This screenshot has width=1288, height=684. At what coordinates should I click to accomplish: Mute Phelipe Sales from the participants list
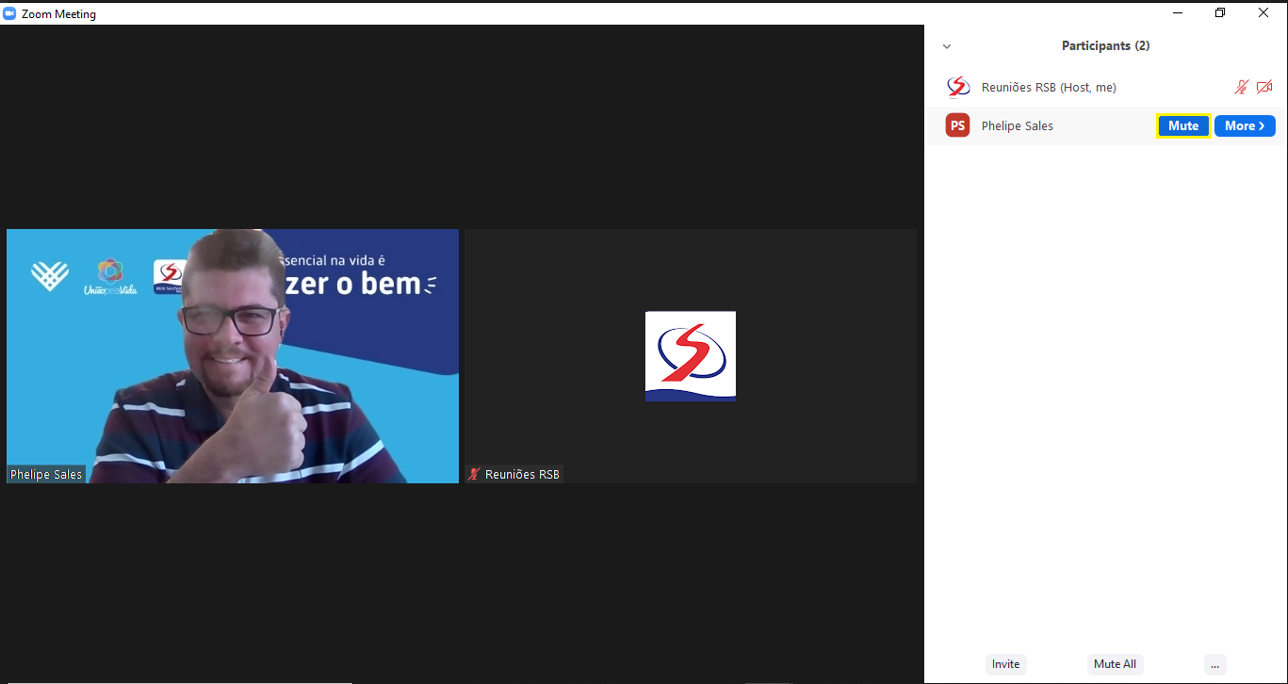[x=1183, y=126]
